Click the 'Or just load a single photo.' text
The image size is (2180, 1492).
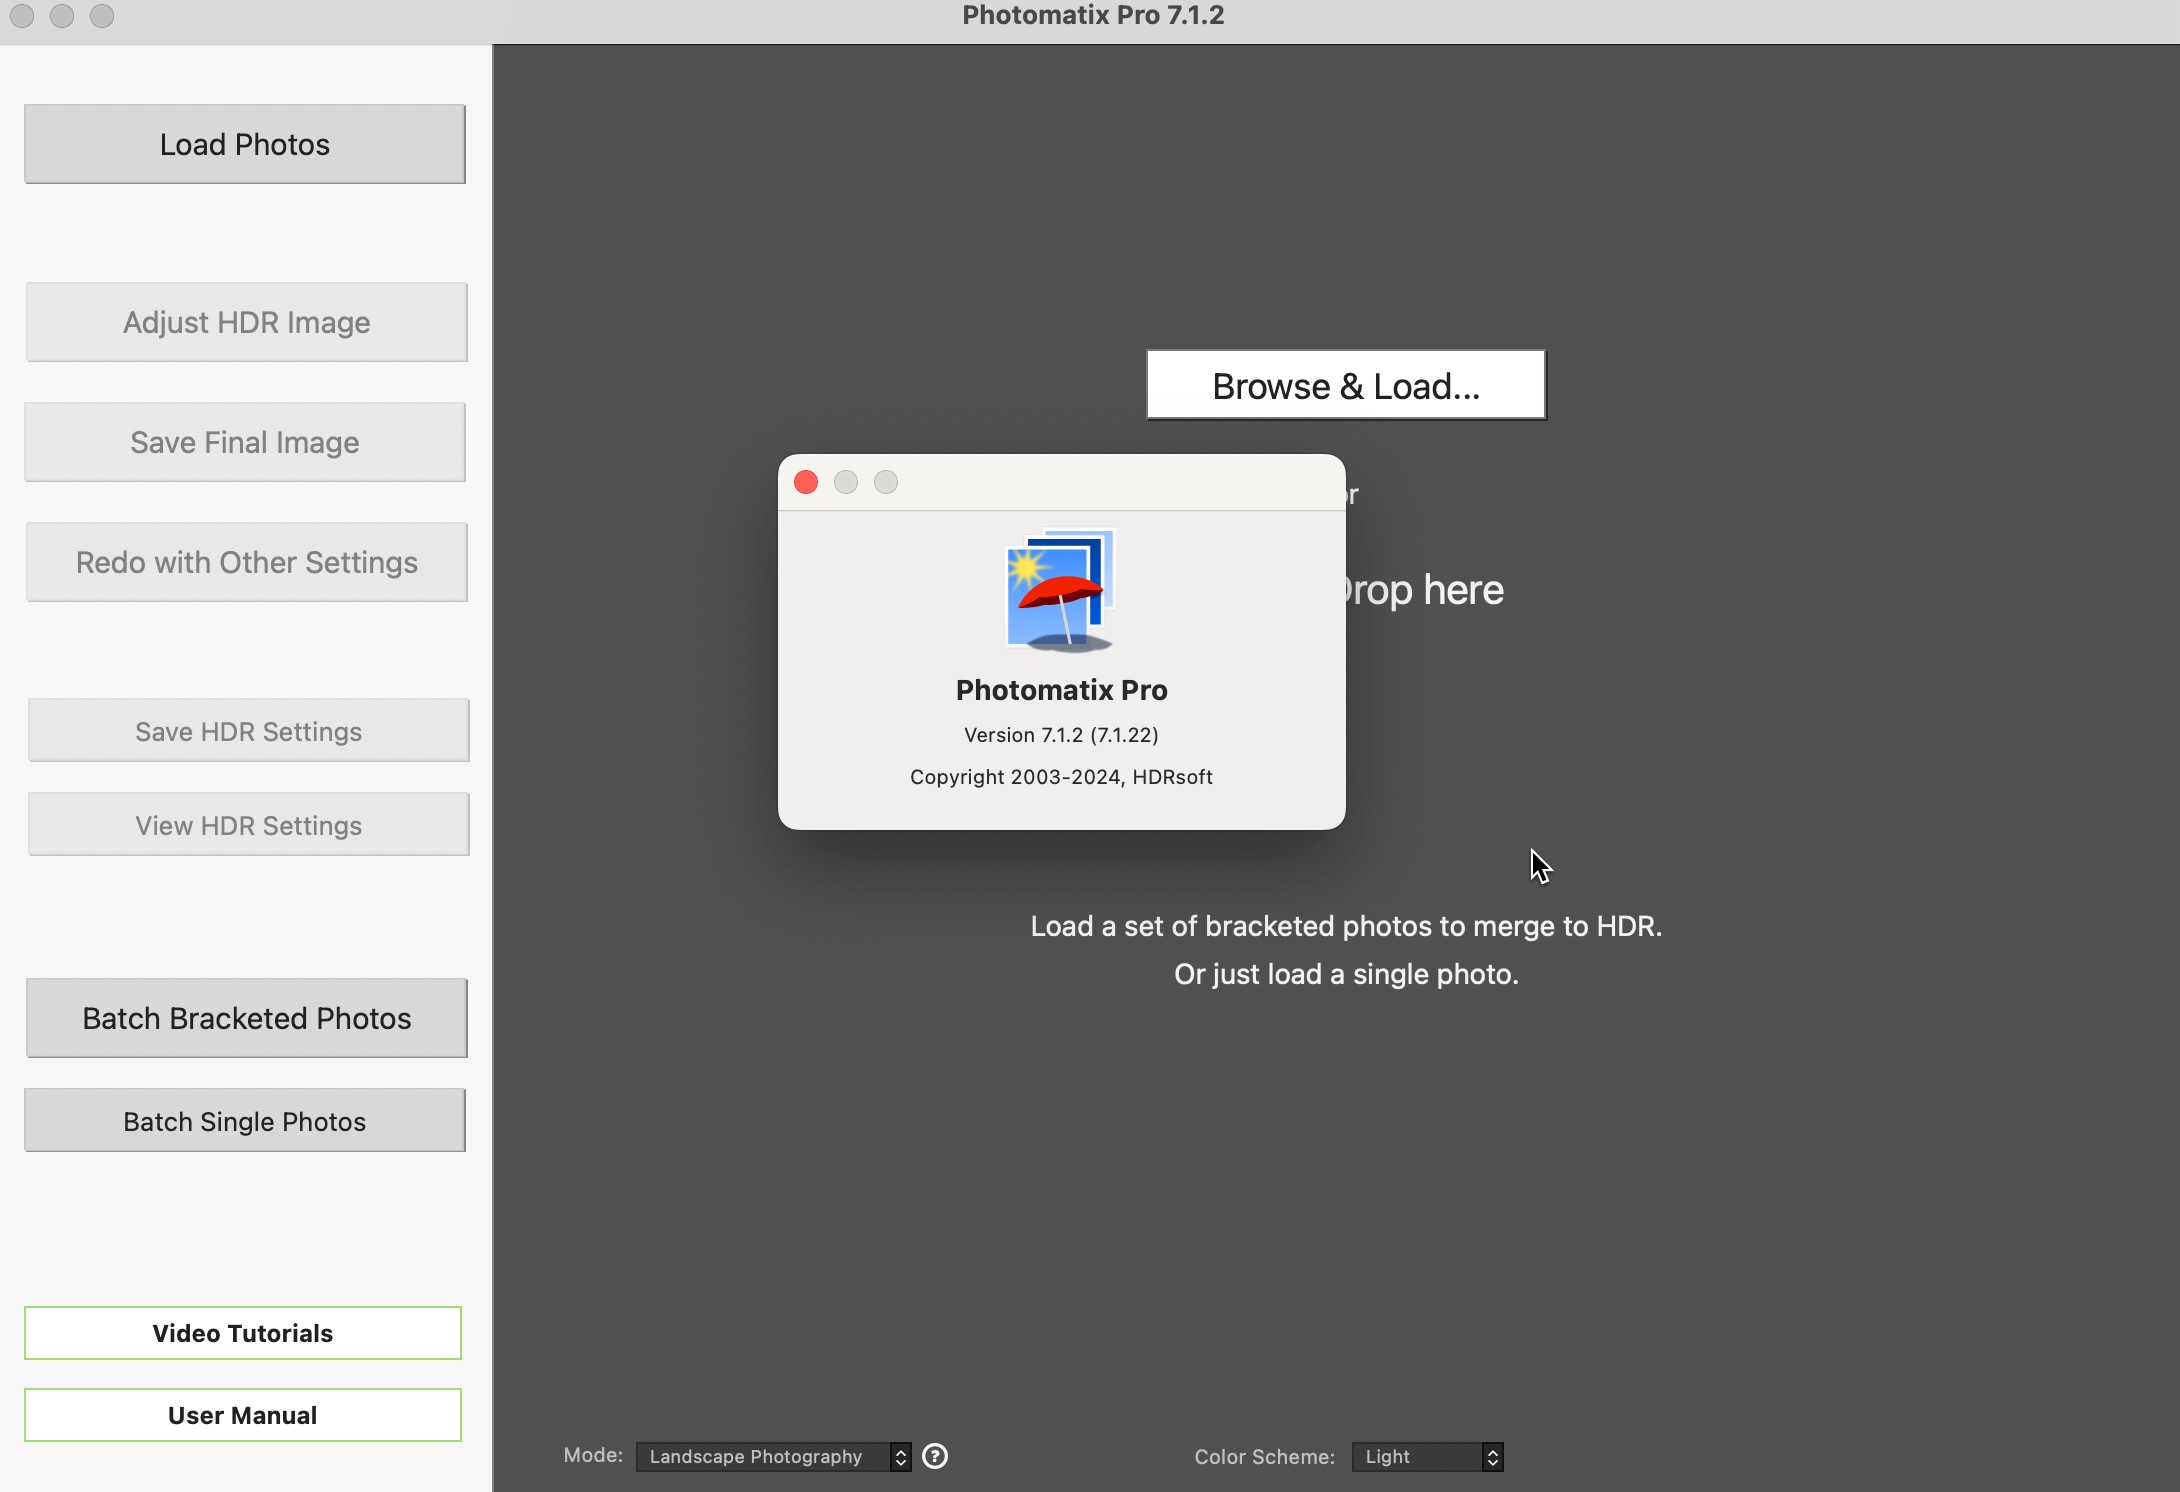pyautogui.click(x=1346, y=974)
